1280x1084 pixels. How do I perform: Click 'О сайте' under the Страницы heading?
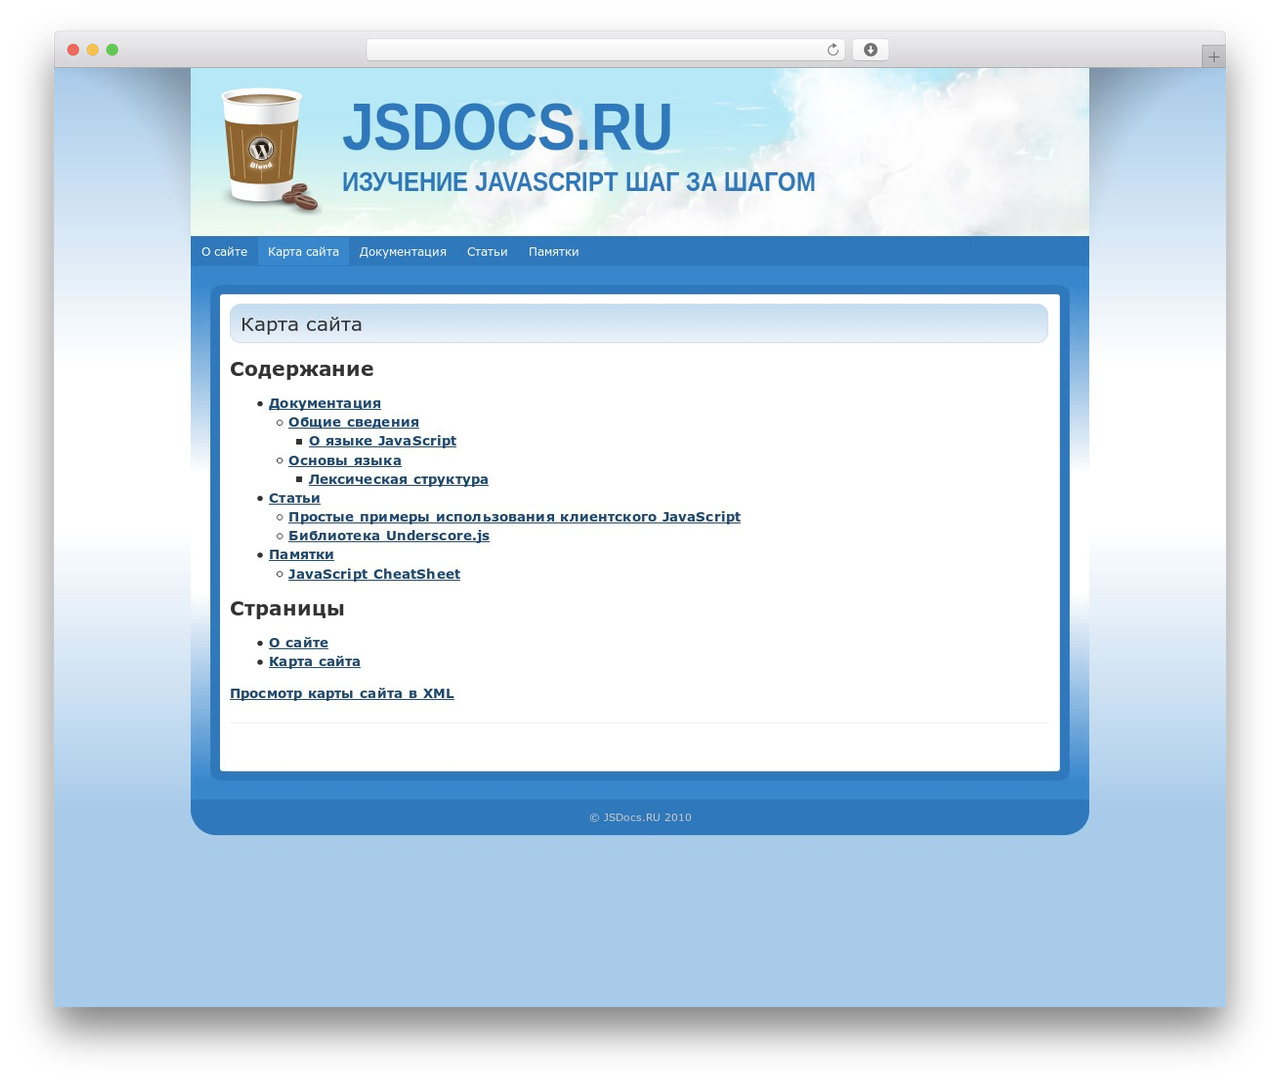point(298,643)
